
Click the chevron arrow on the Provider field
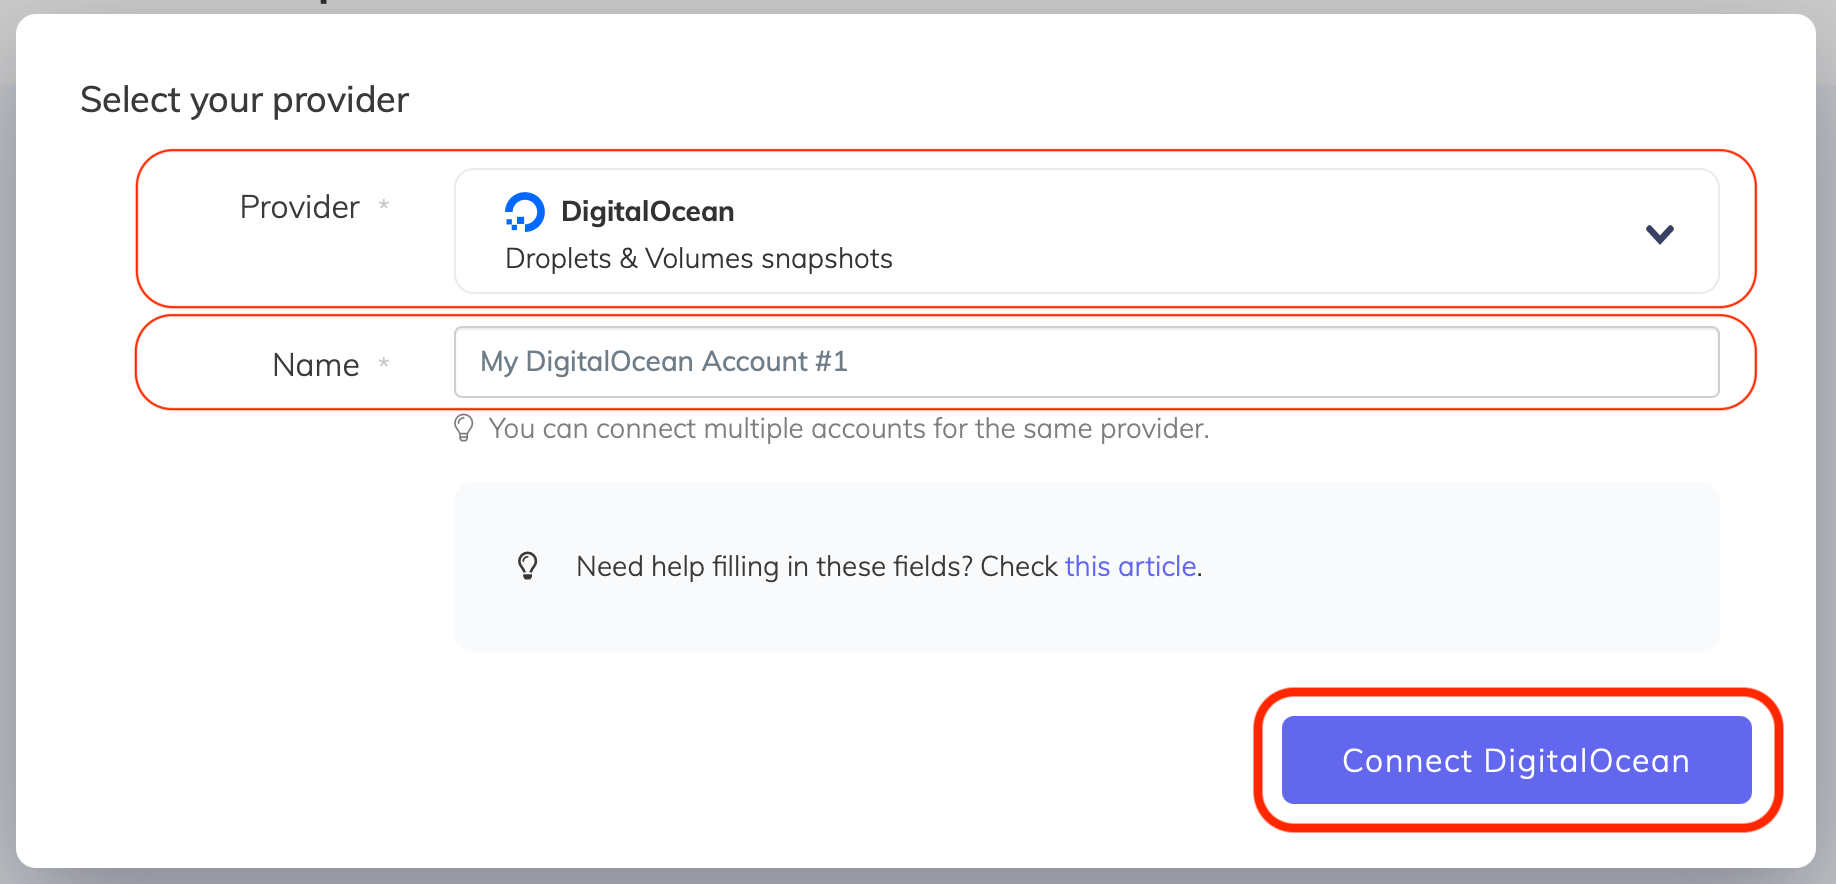click(1660, 232)
